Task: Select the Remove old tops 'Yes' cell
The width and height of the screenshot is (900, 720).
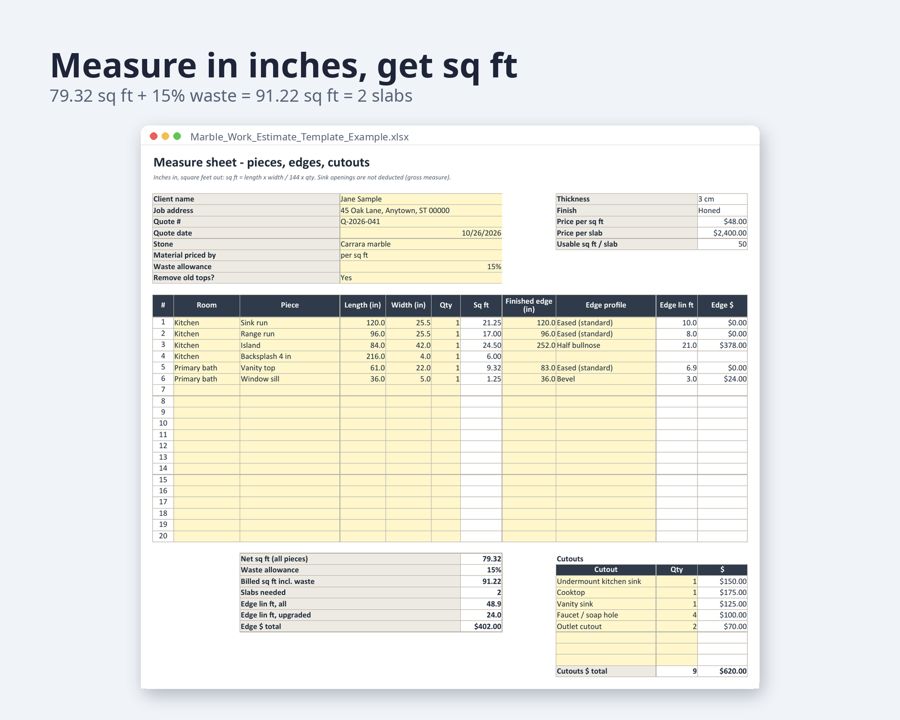Action: (x=421, y=277)
